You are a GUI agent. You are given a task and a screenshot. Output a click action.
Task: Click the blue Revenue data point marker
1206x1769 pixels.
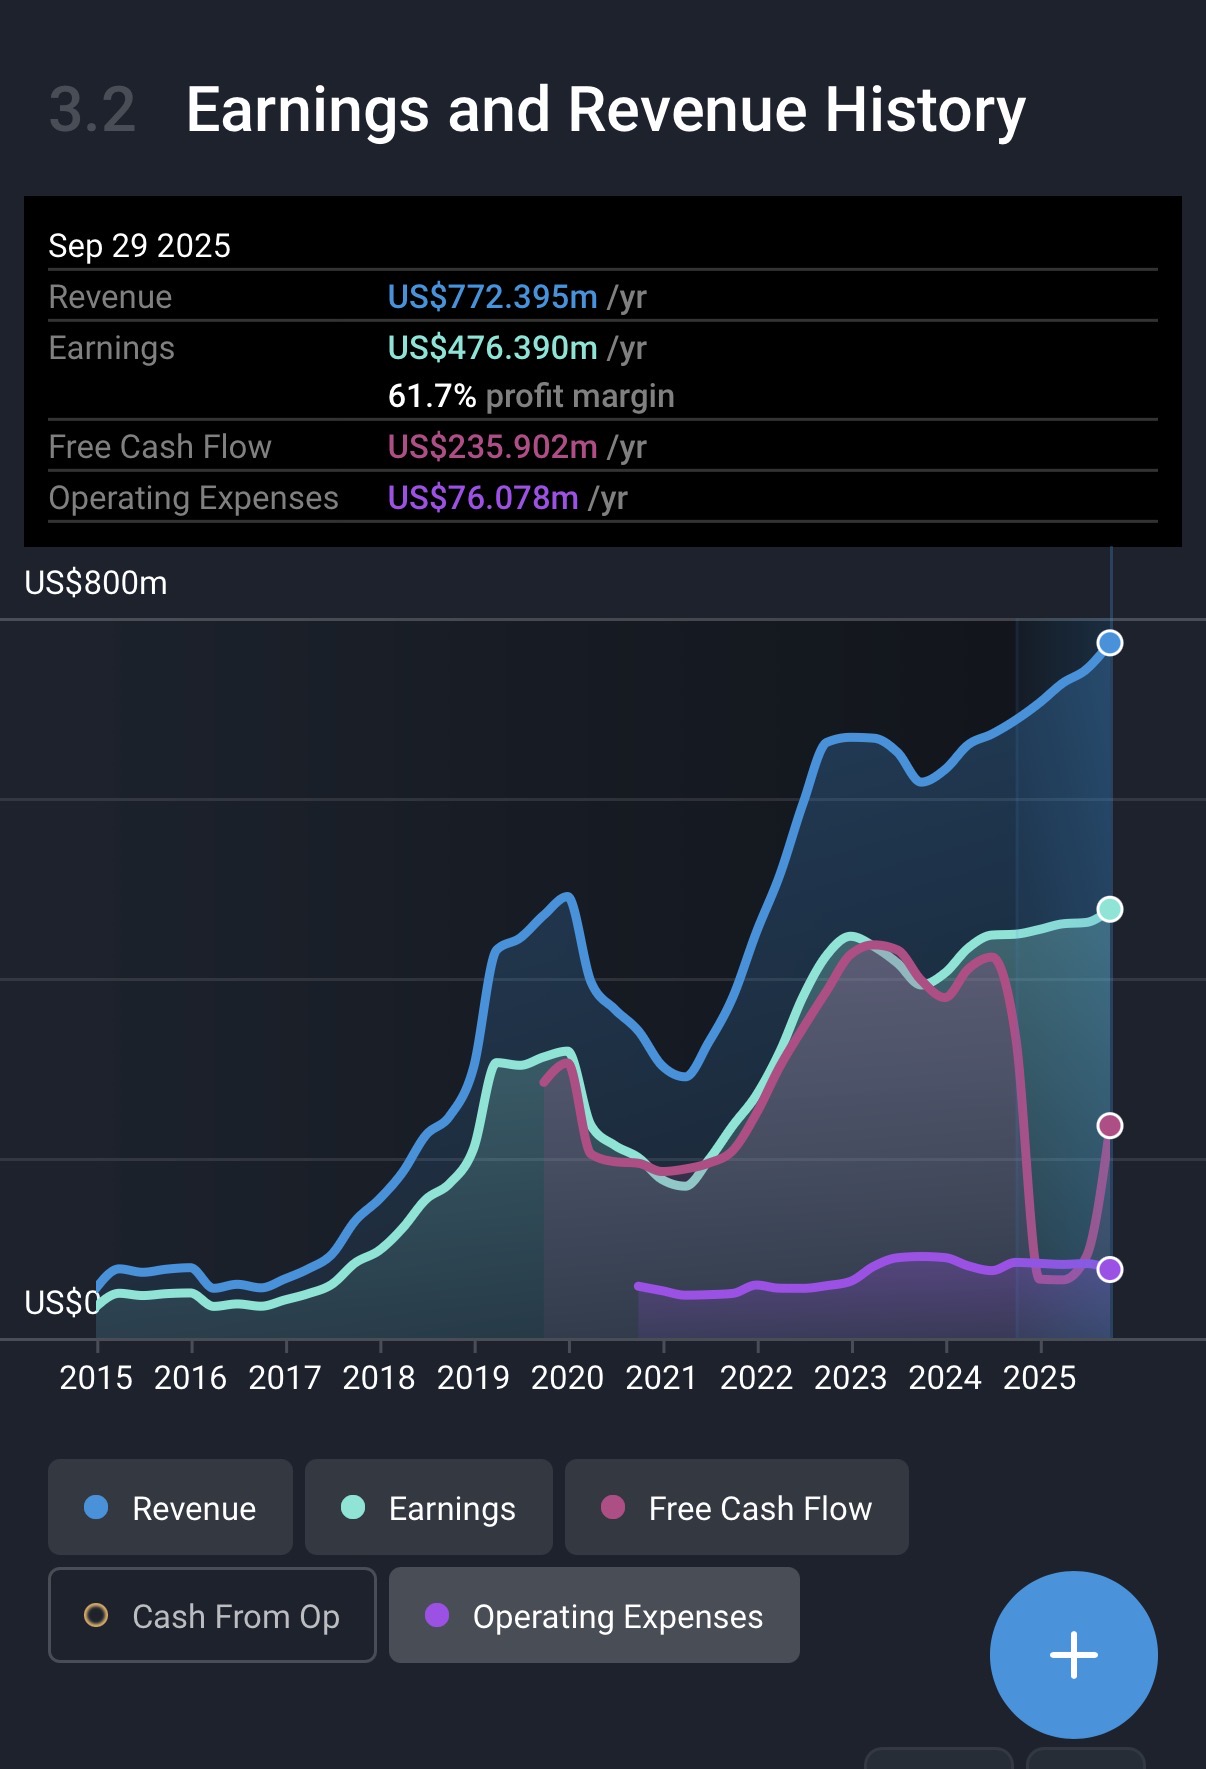tap(1109, 643)
